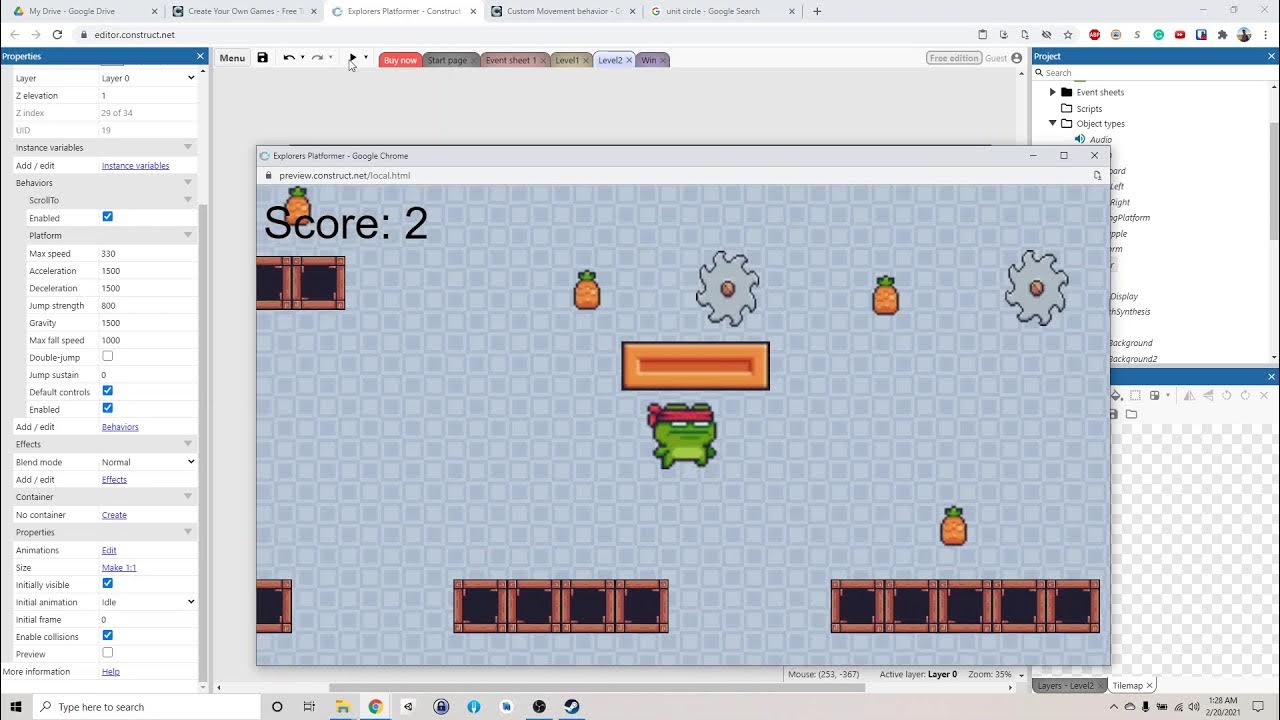Open the OBS icon on the taskbar
This screenshot has width=1280, height=720.
click(x=538, y=706)
